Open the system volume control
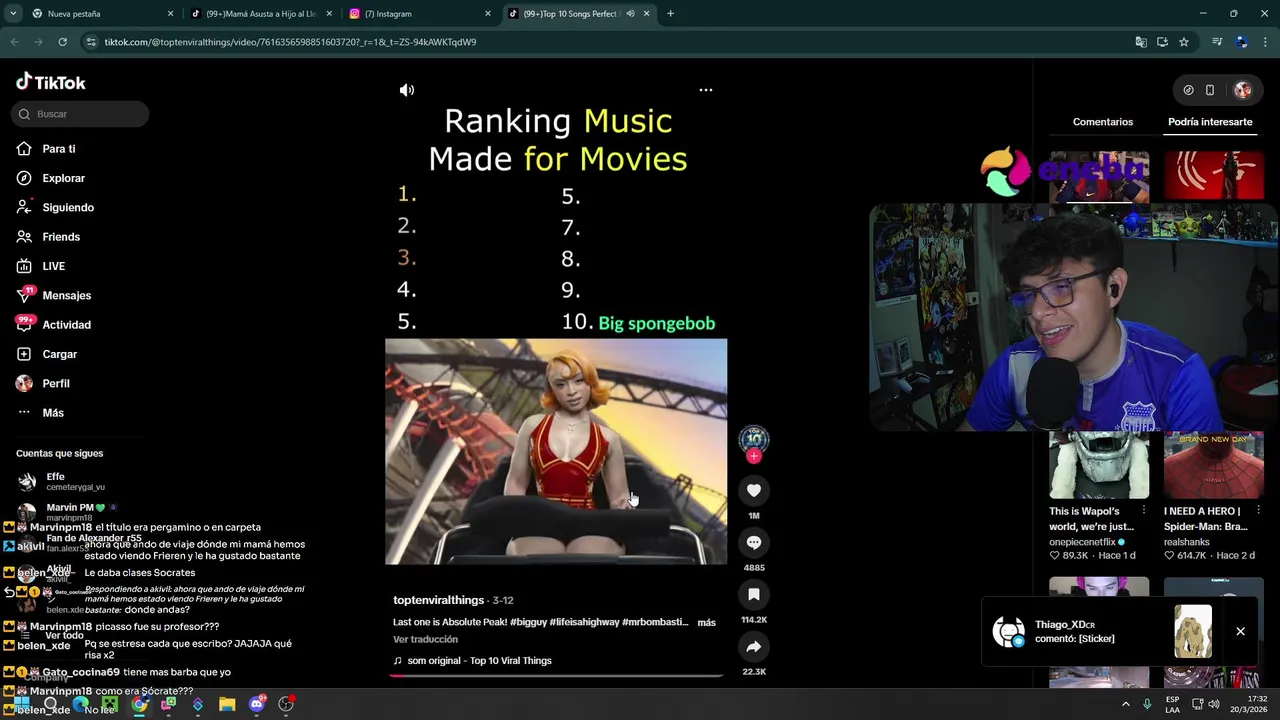Viewport: 1280px width, 720px height. point(1213,704)
